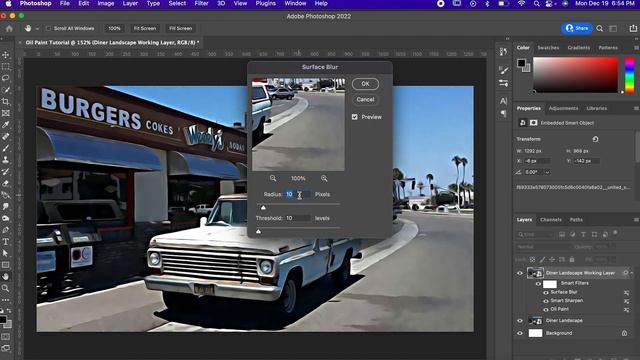
Task: Hide the Diner Landscape Working Layer
Action: pyautogui.click(x=520, y=273)
